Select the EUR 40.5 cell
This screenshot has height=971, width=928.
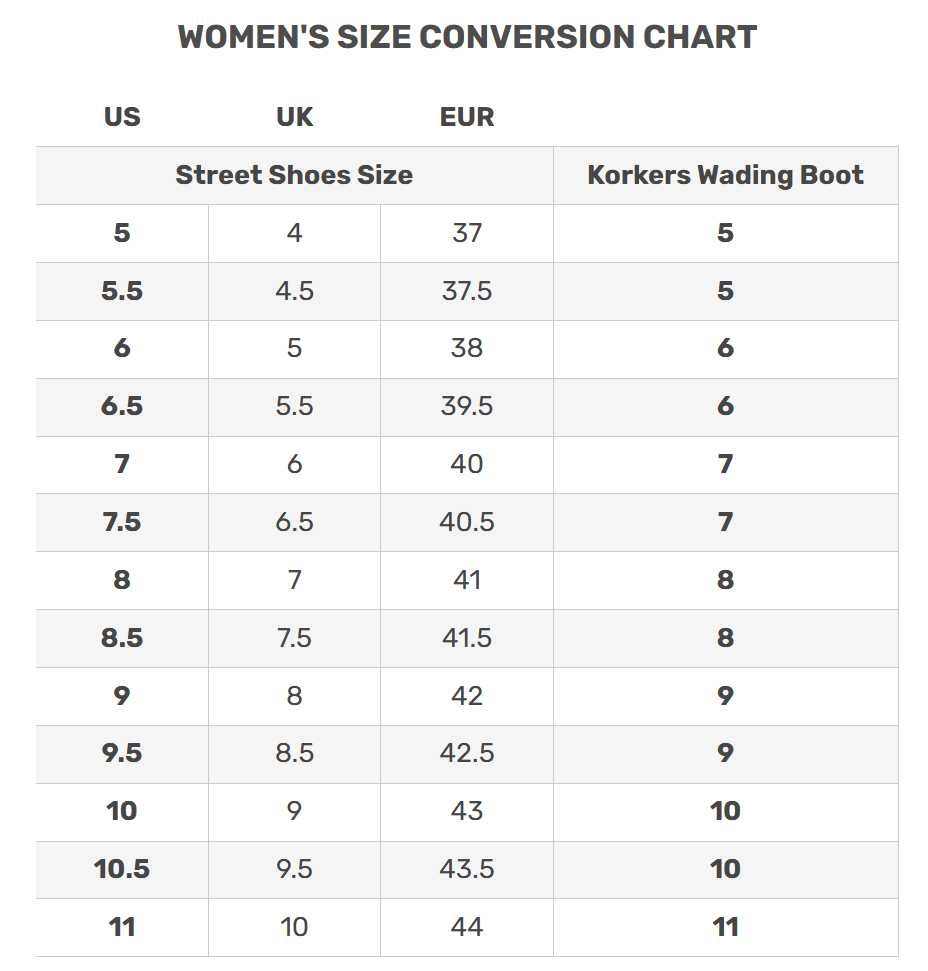click(467, 522)
